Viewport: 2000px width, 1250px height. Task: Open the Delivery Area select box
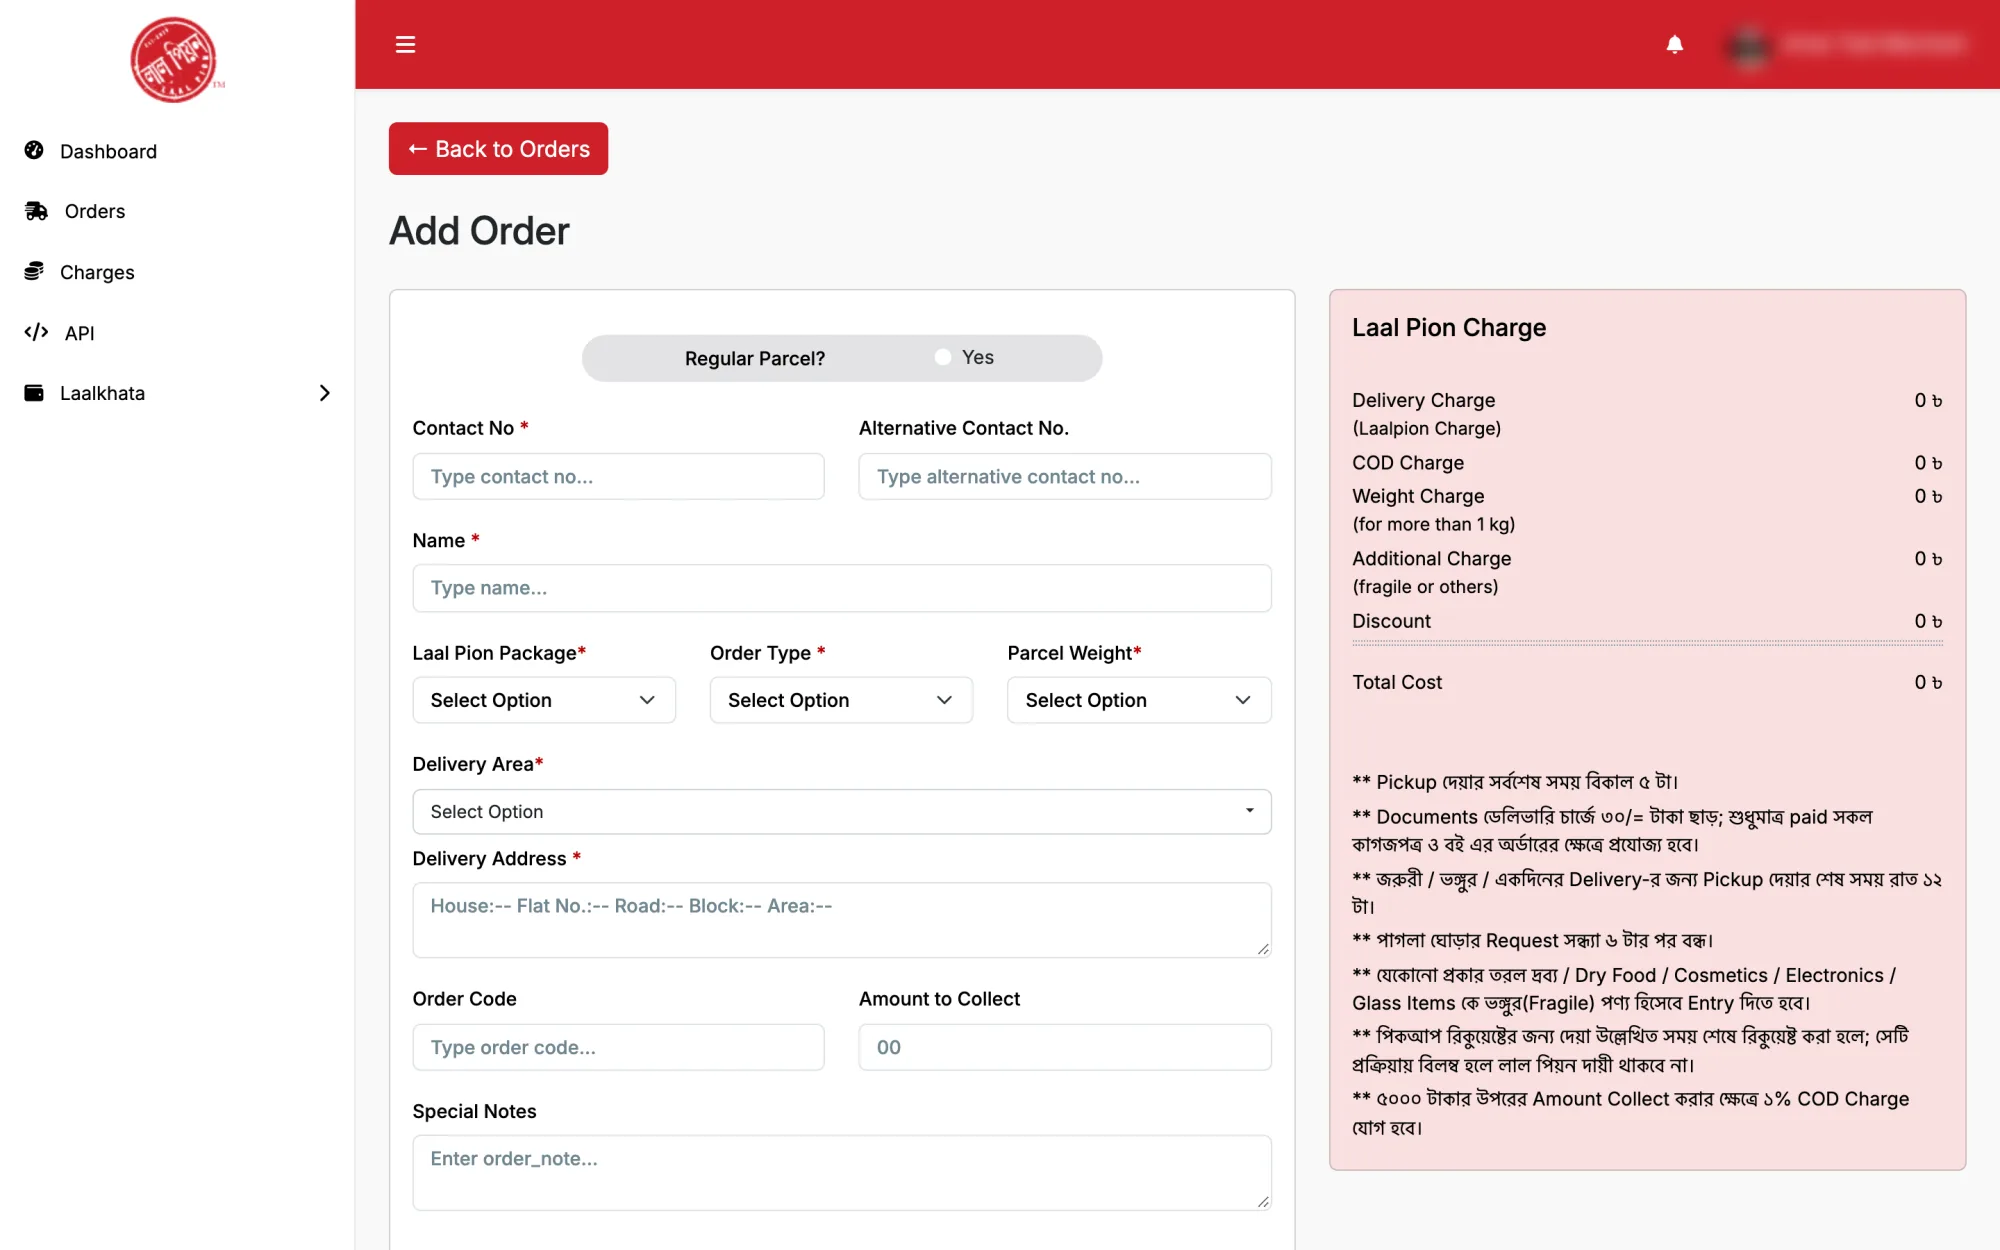842,811
